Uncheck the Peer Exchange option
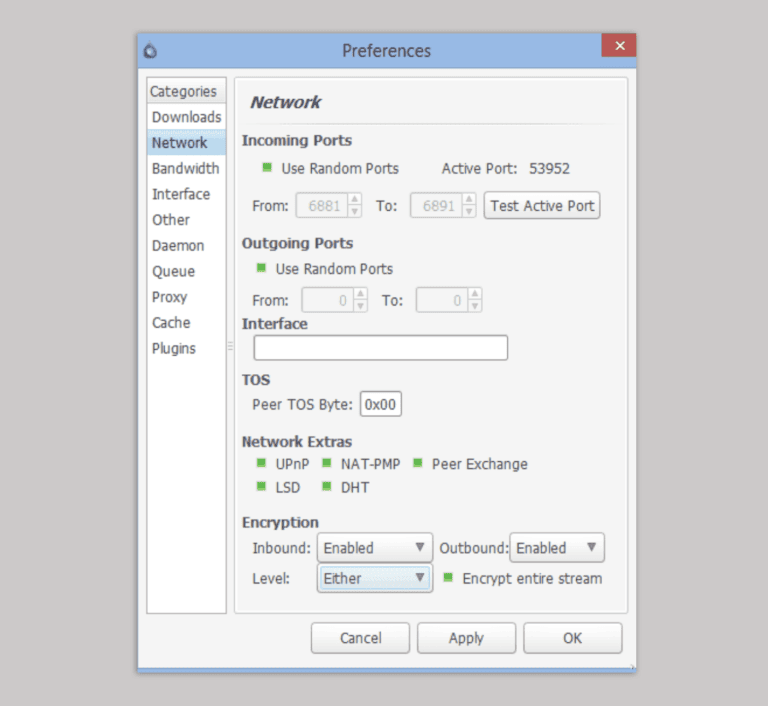The image size is (768, 706). [418, 463]
